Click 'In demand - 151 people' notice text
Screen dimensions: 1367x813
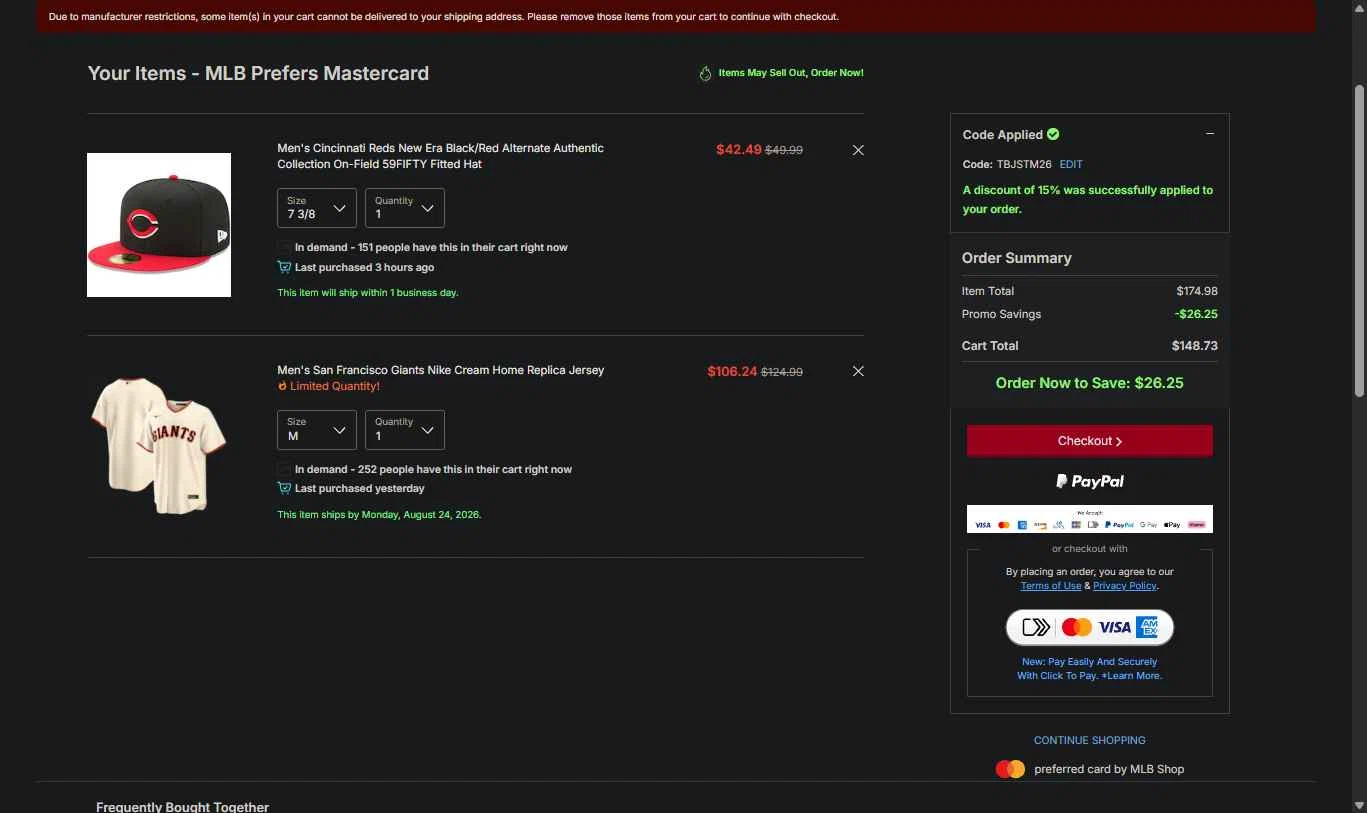(431, 247)
